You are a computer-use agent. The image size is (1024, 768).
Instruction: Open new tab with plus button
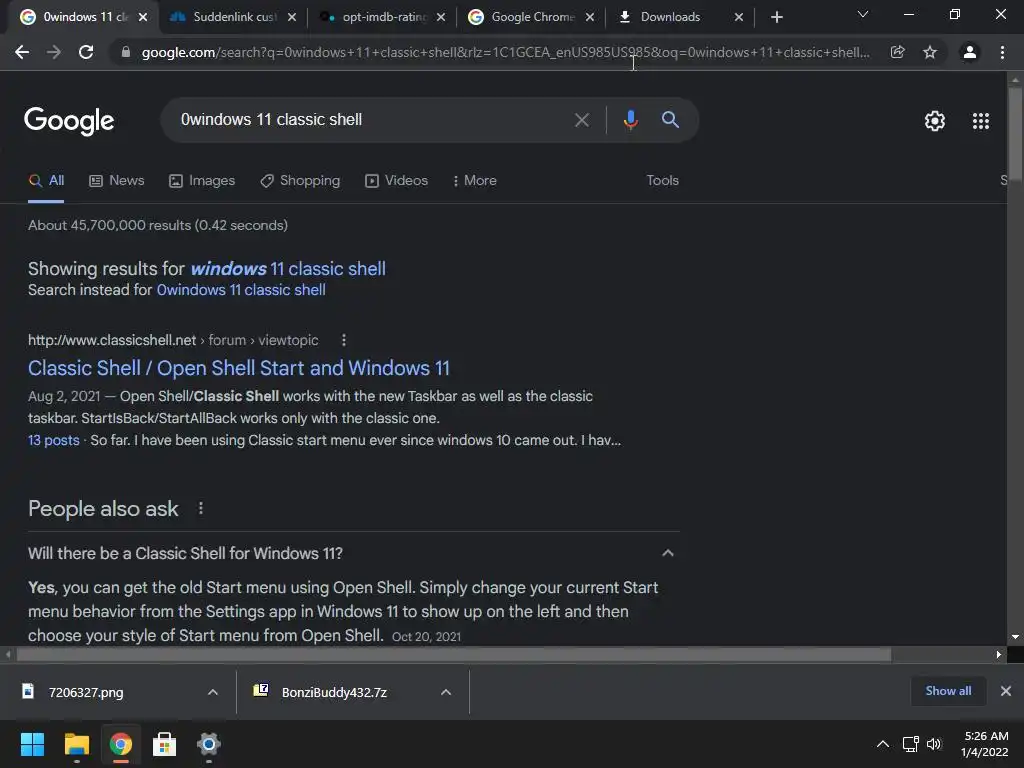pos(776,17)
